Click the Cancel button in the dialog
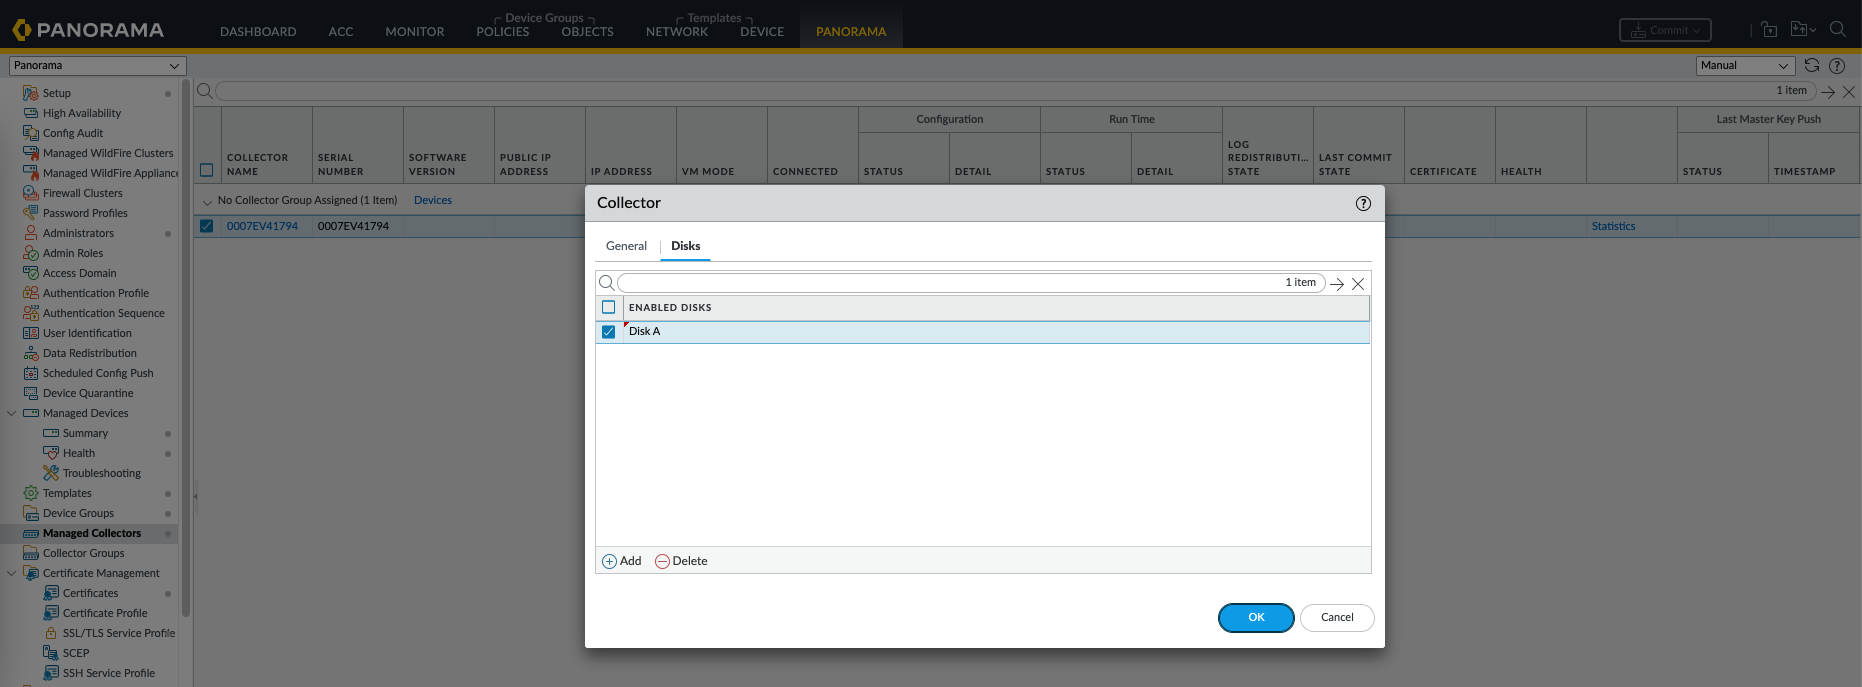 pyautogui.click(x=1337, y=617)
